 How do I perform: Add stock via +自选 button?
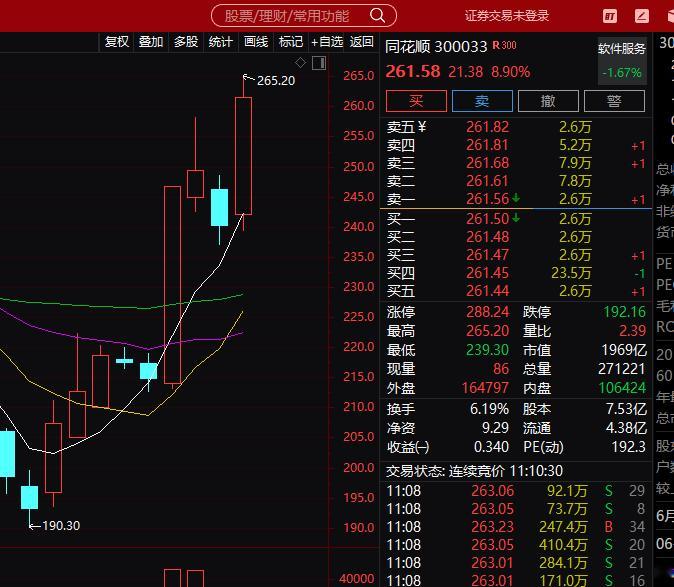tap(327, 42)
